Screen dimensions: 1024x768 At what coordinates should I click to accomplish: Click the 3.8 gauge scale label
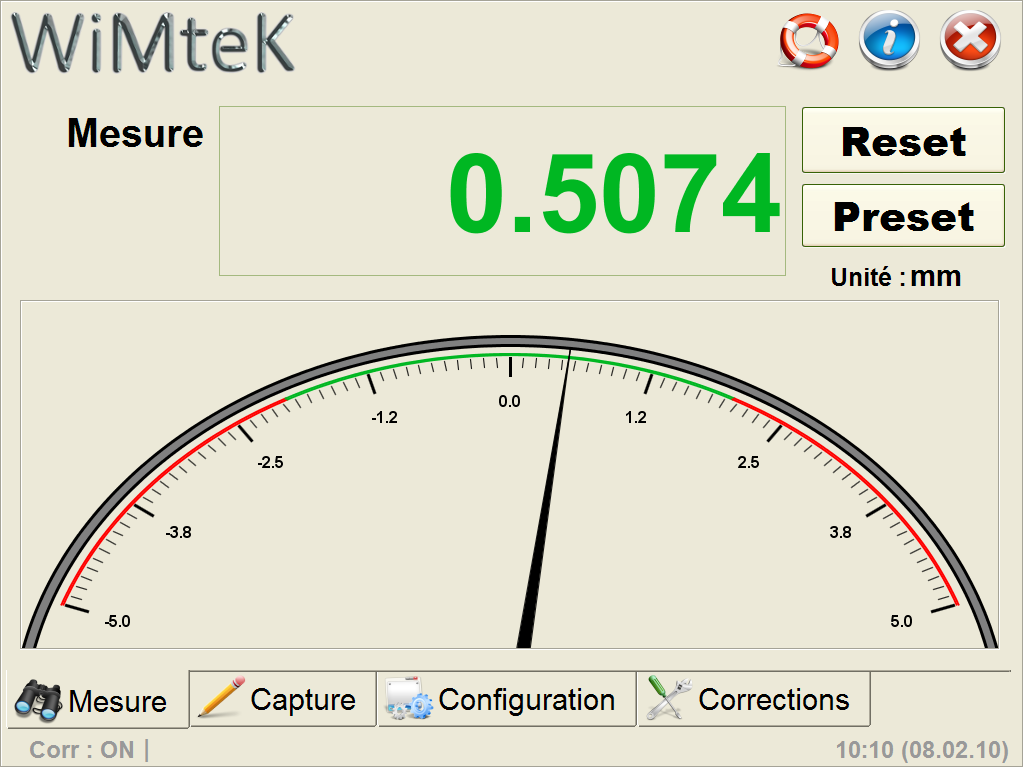[x=840, y=533]
